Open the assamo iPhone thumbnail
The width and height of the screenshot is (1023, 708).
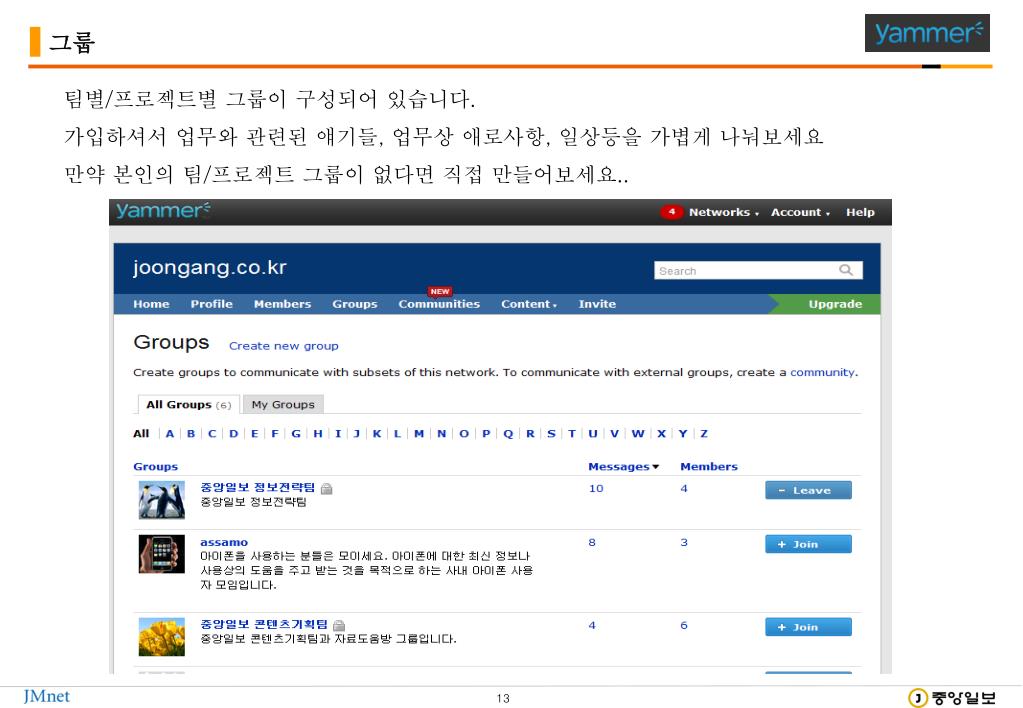[x=162, y=554]
